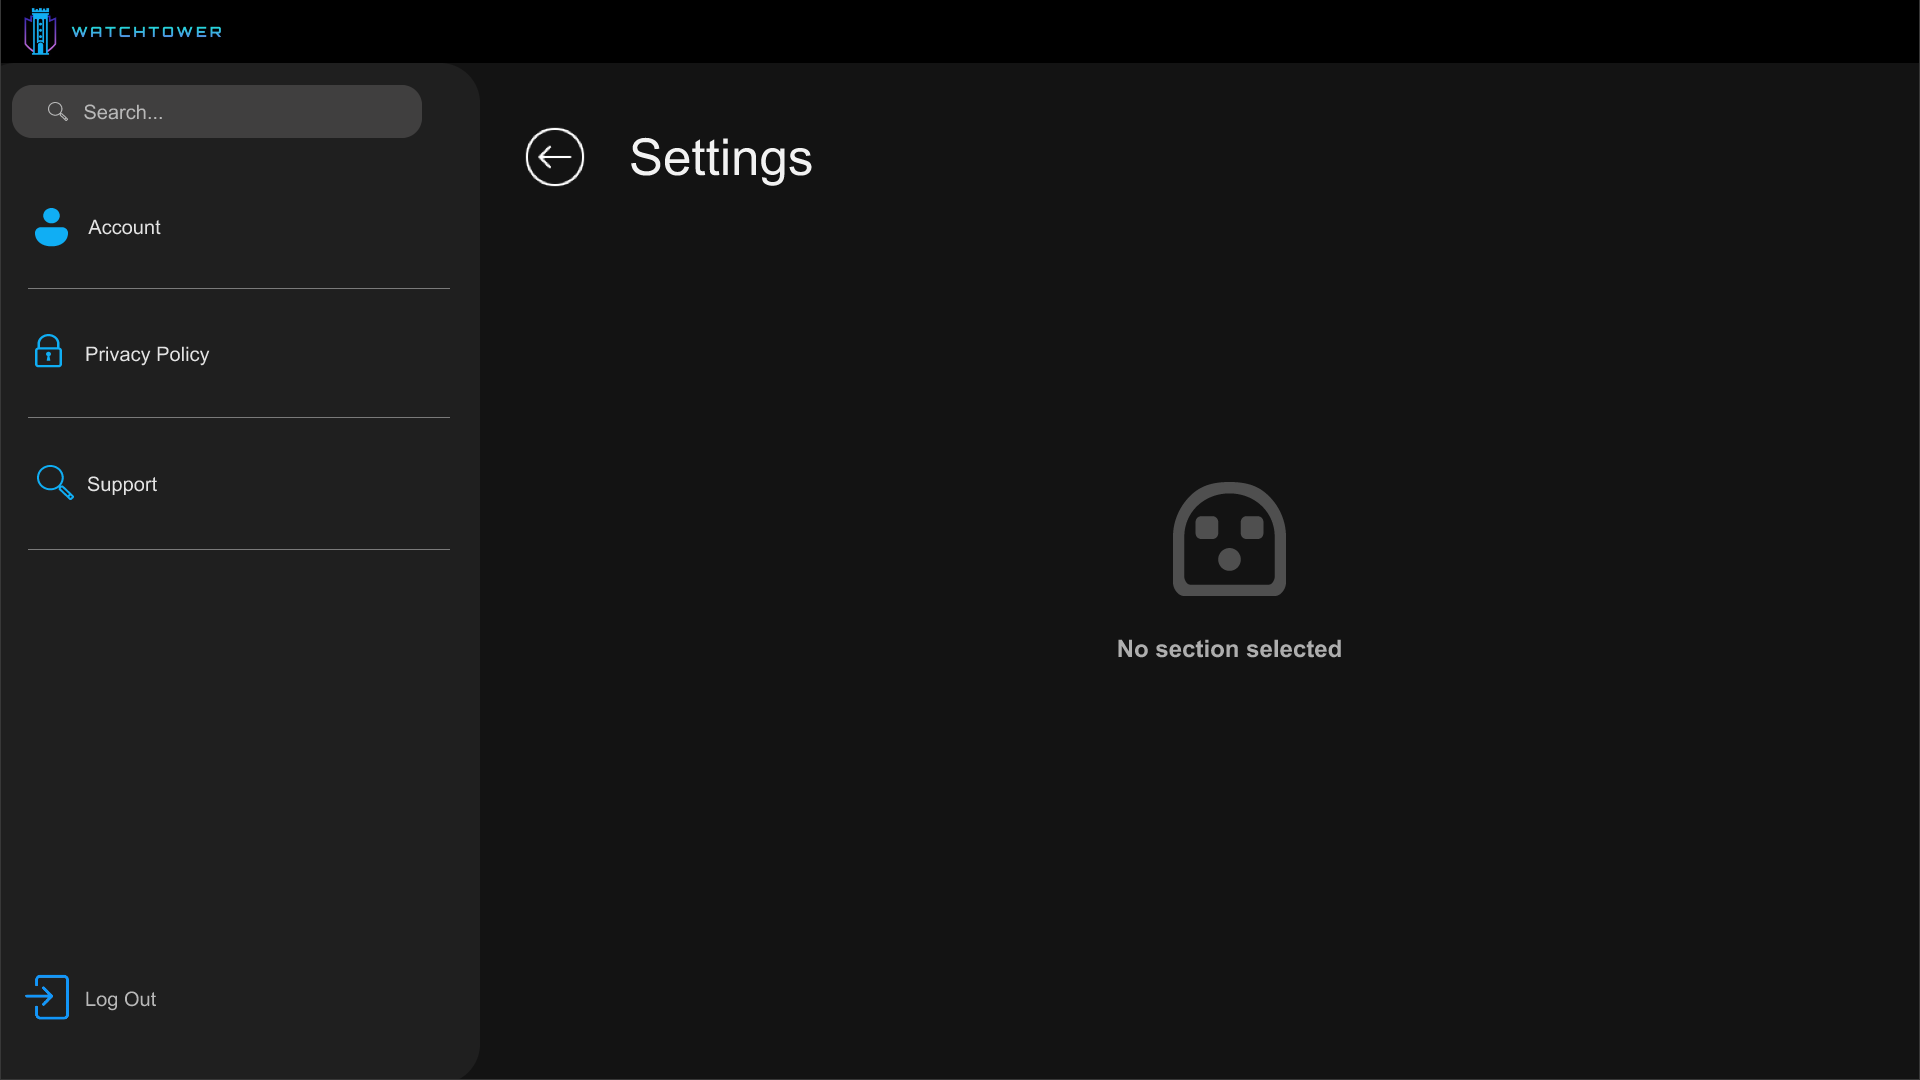Screen dimensions: 1920x1080
Task: Click the gray ghost placeholder icon
Action: point(1229,539)
